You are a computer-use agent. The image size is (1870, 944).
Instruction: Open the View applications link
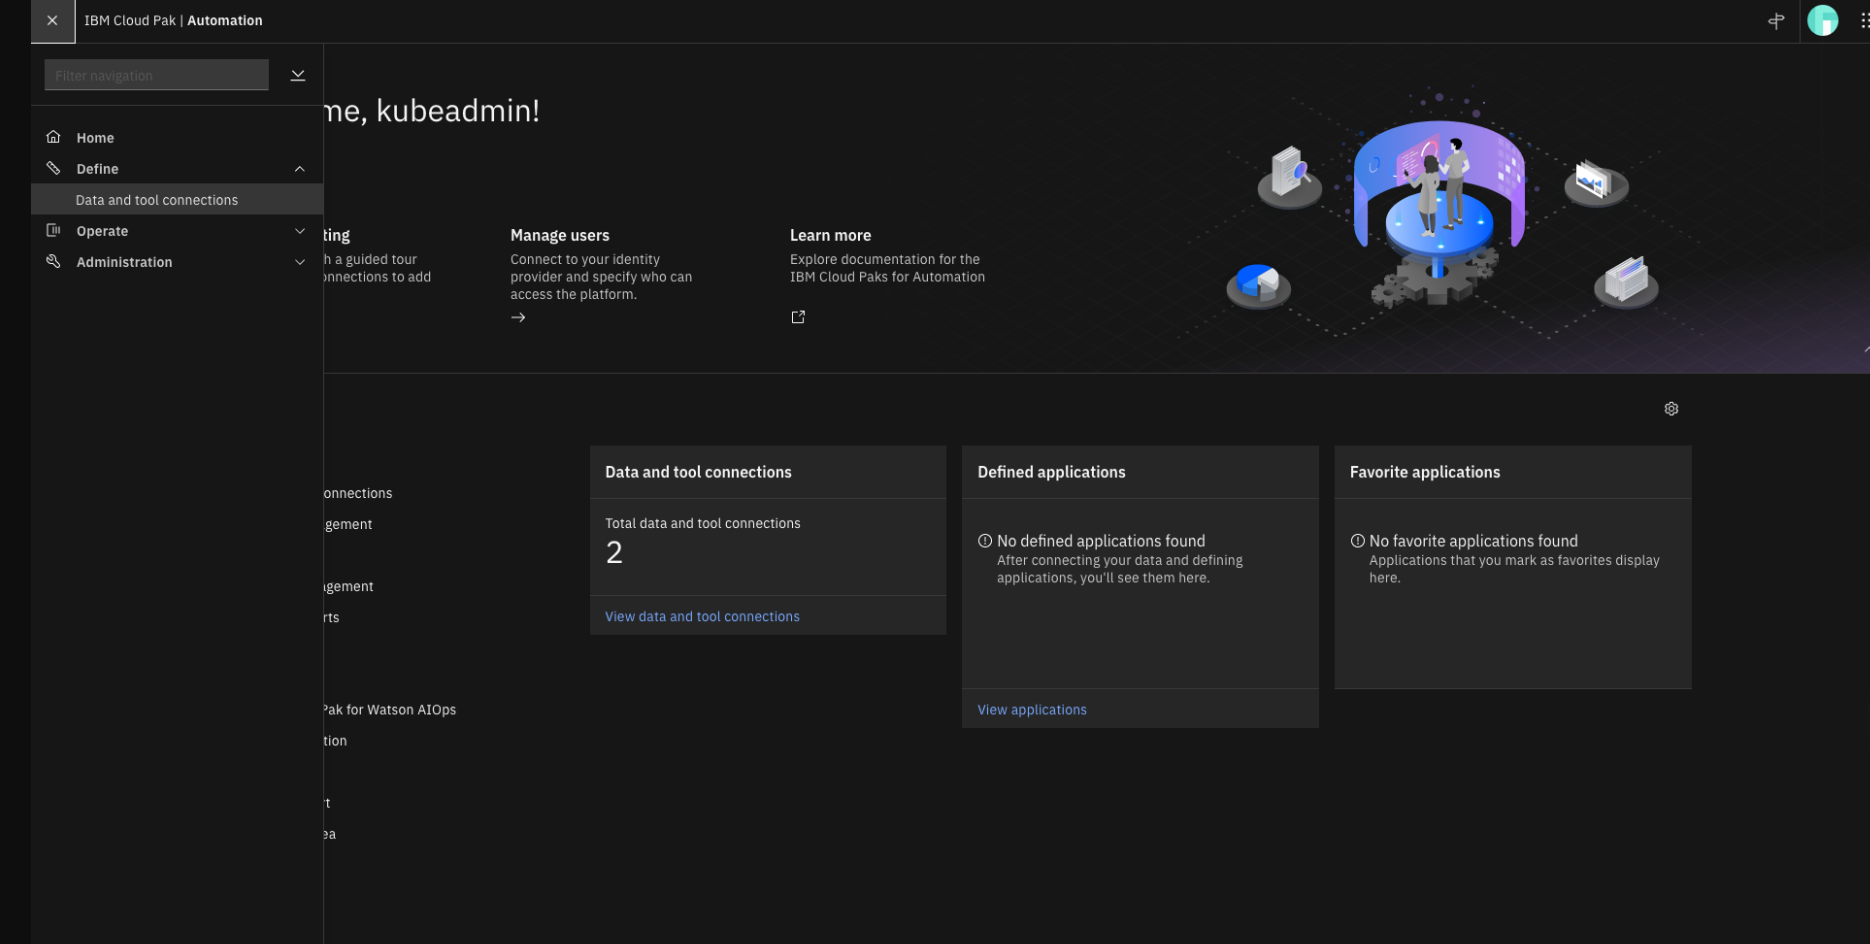coord(1032,710)
